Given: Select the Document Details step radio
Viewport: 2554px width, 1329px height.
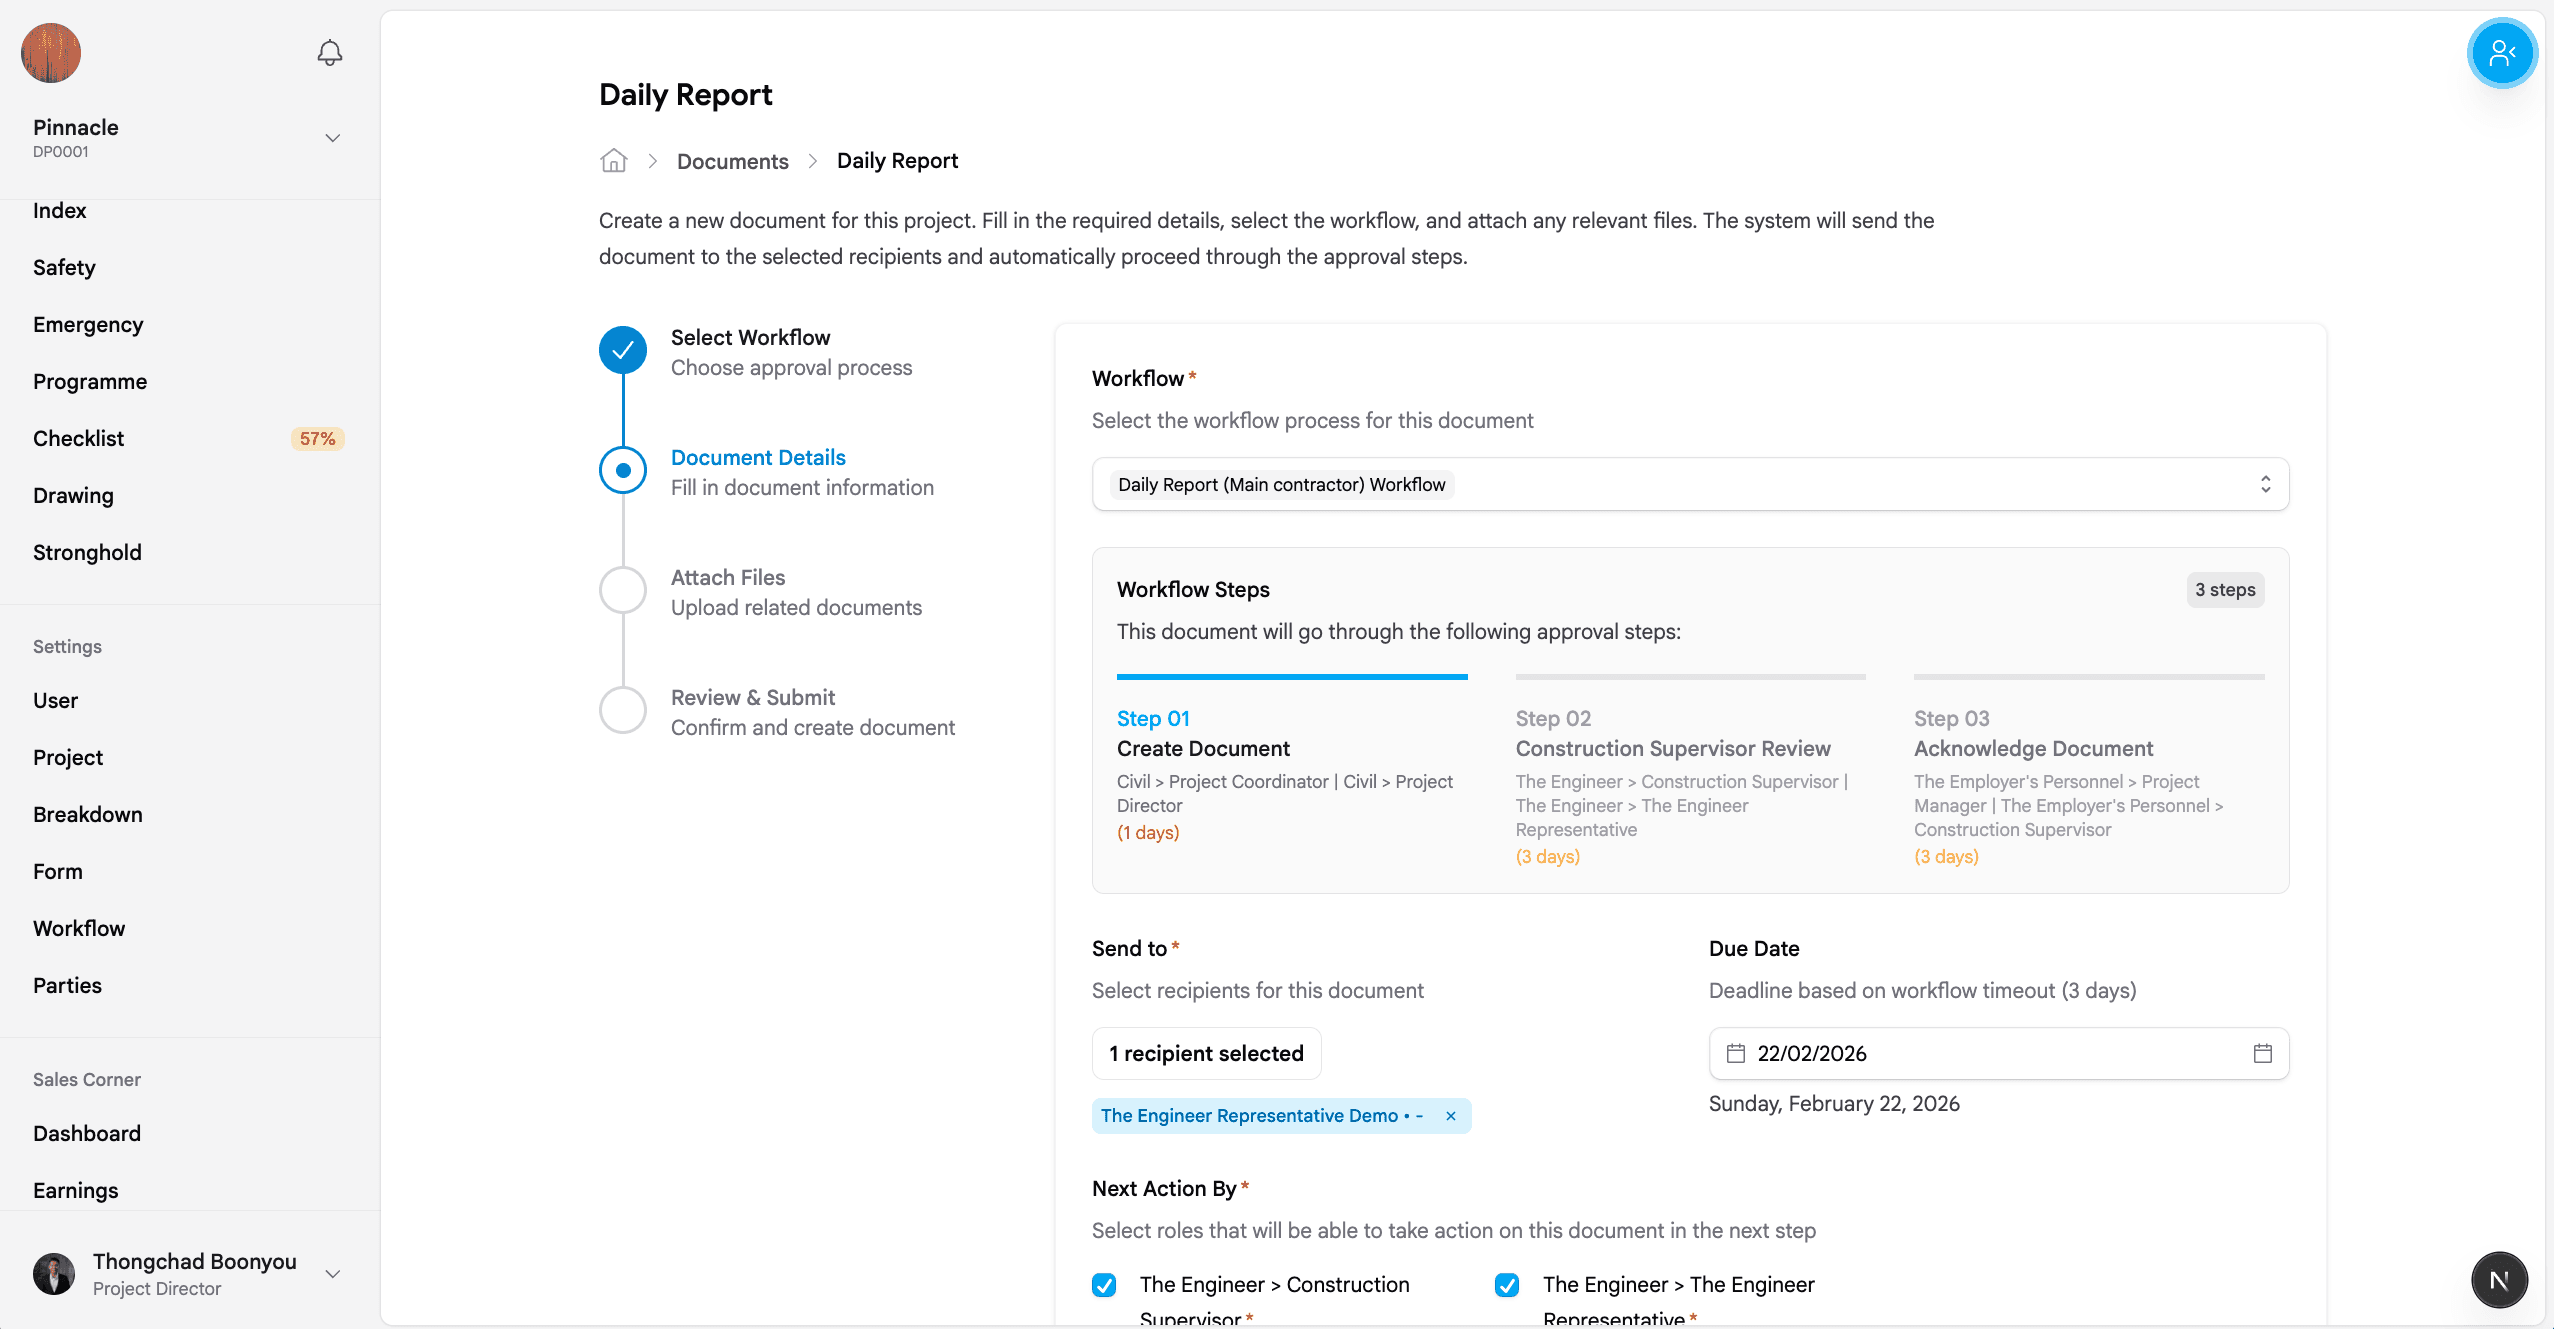Looking at the screenshot, I should [x=623, y=471].
